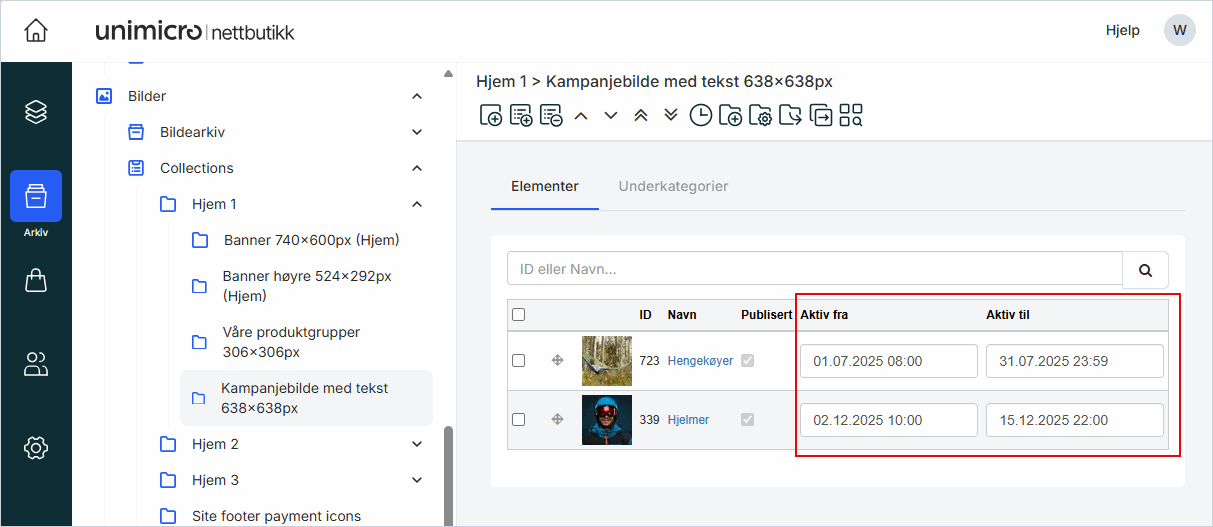
Task: Click the remove list items toolbar icon
Action: coord(551,116)
